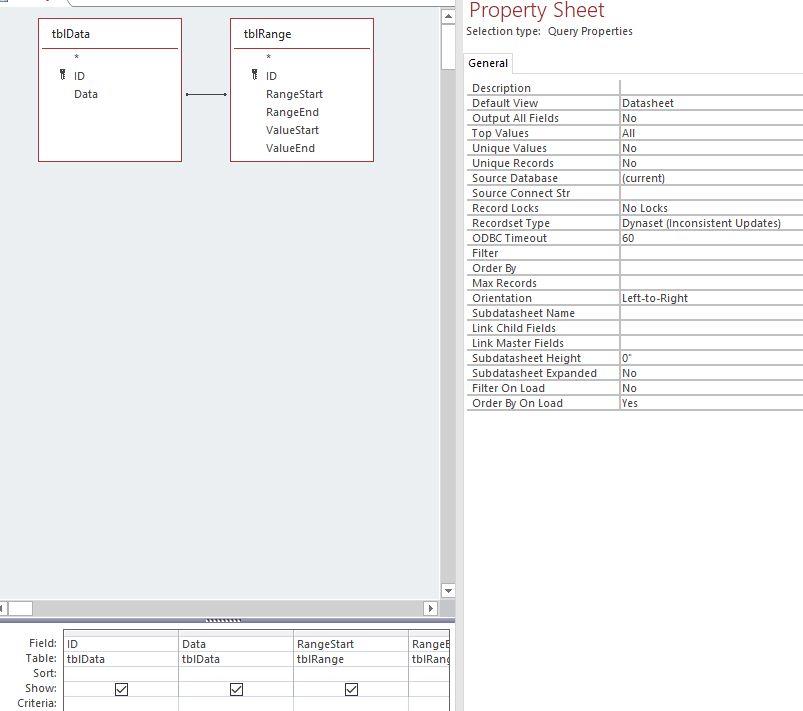Click the Order By property field
The image size is (803, 711).
click(711, 268)
